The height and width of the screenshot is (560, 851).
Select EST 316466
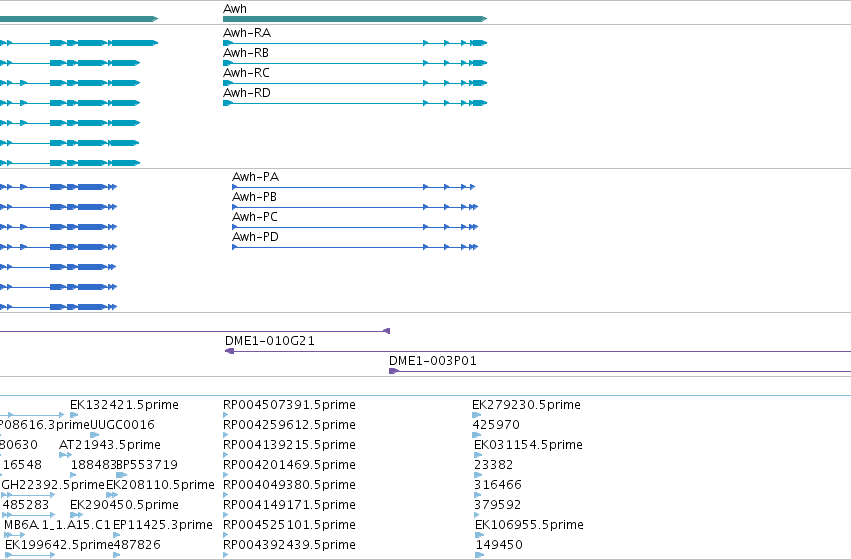(498, 485)
